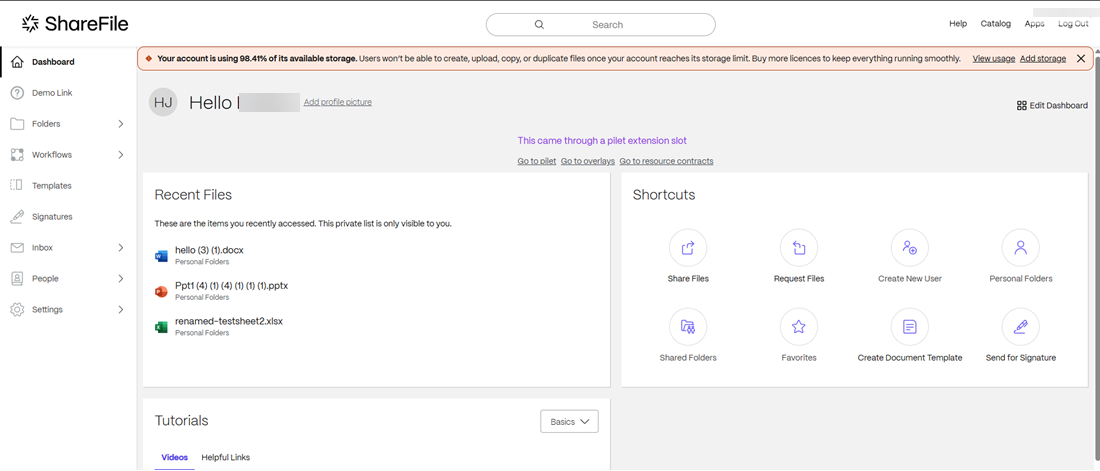Click the Shared Folders shortcut label
This screenshot has height=471, width=1100.
(688, 358)
